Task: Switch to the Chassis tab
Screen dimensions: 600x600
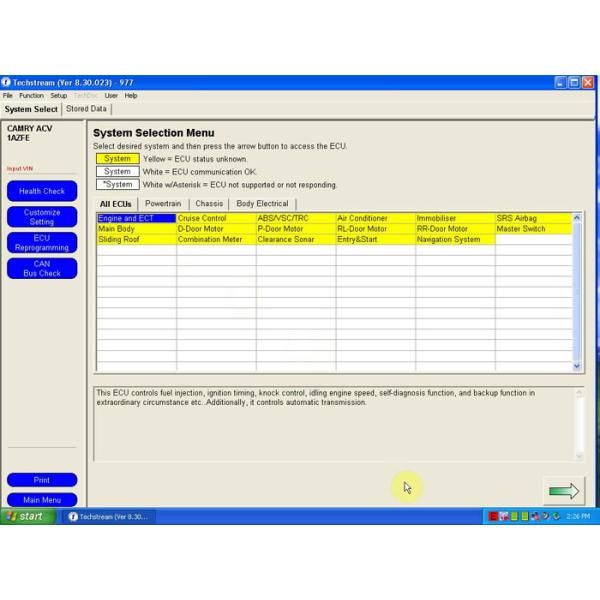Action: coord(209,204)
